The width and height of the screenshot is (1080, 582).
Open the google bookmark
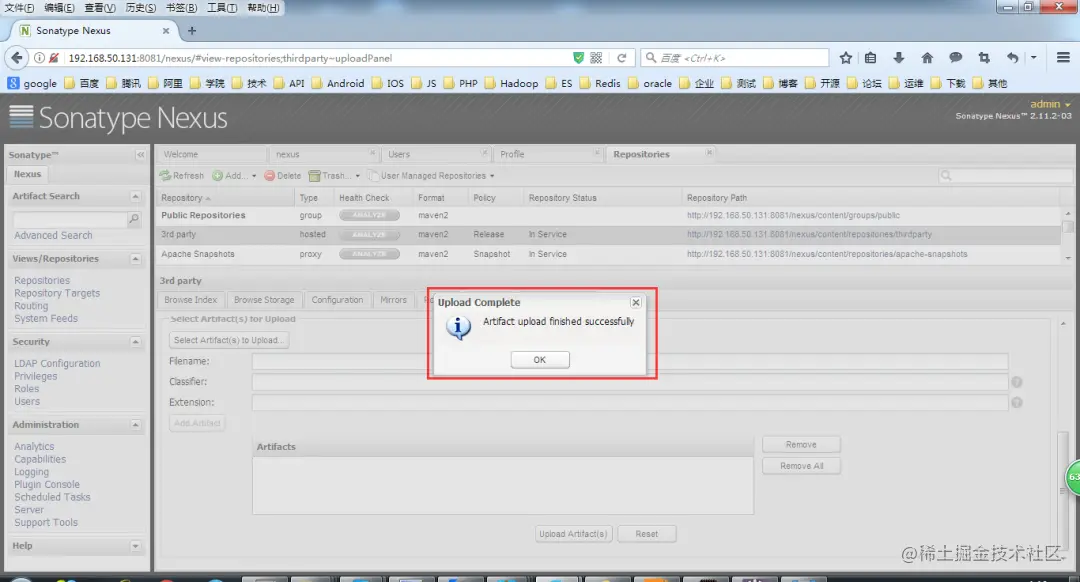[x=32, y=83]
